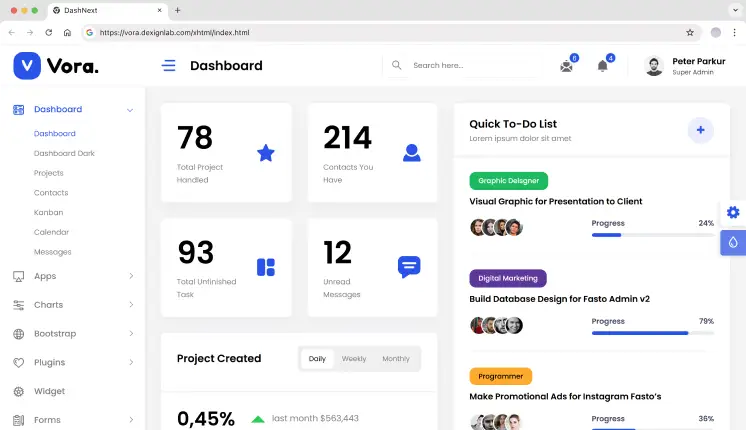
Task: Click the hamburger menu icon beside Dashboard
Action: 169,65
